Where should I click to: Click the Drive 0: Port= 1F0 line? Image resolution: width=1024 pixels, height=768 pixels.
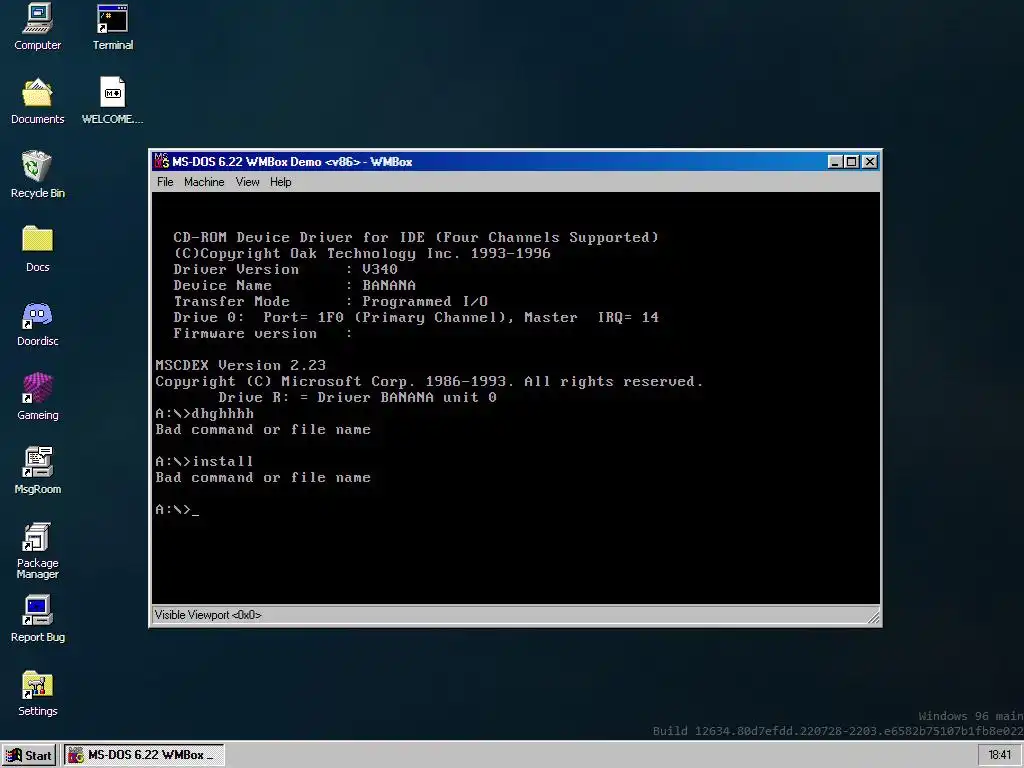pyautogui.click(x=416, y=318)
